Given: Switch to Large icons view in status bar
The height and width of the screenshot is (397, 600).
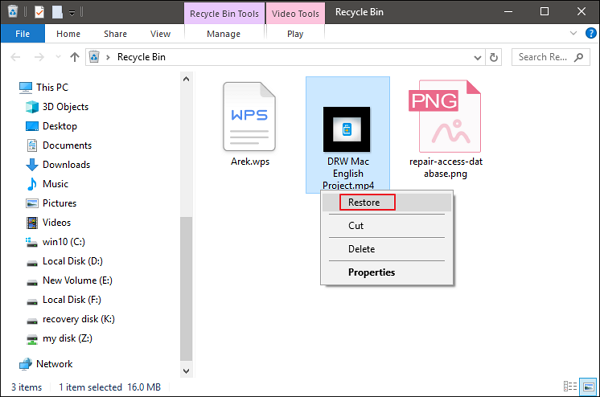Looking at the screenshot, I should (x=588, y=387).
